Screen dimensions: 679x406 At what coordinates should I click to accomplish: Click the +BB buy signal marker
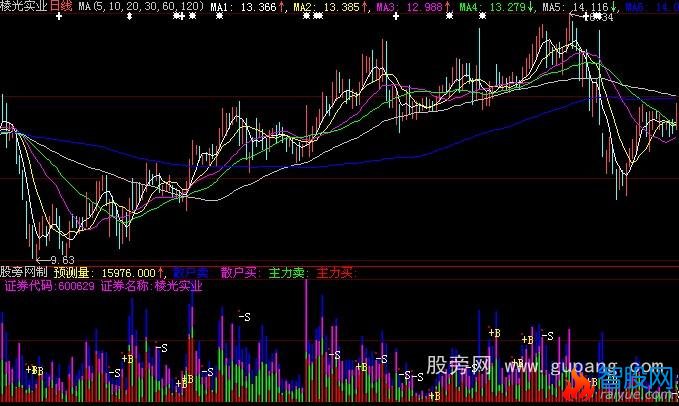(35, 371)
